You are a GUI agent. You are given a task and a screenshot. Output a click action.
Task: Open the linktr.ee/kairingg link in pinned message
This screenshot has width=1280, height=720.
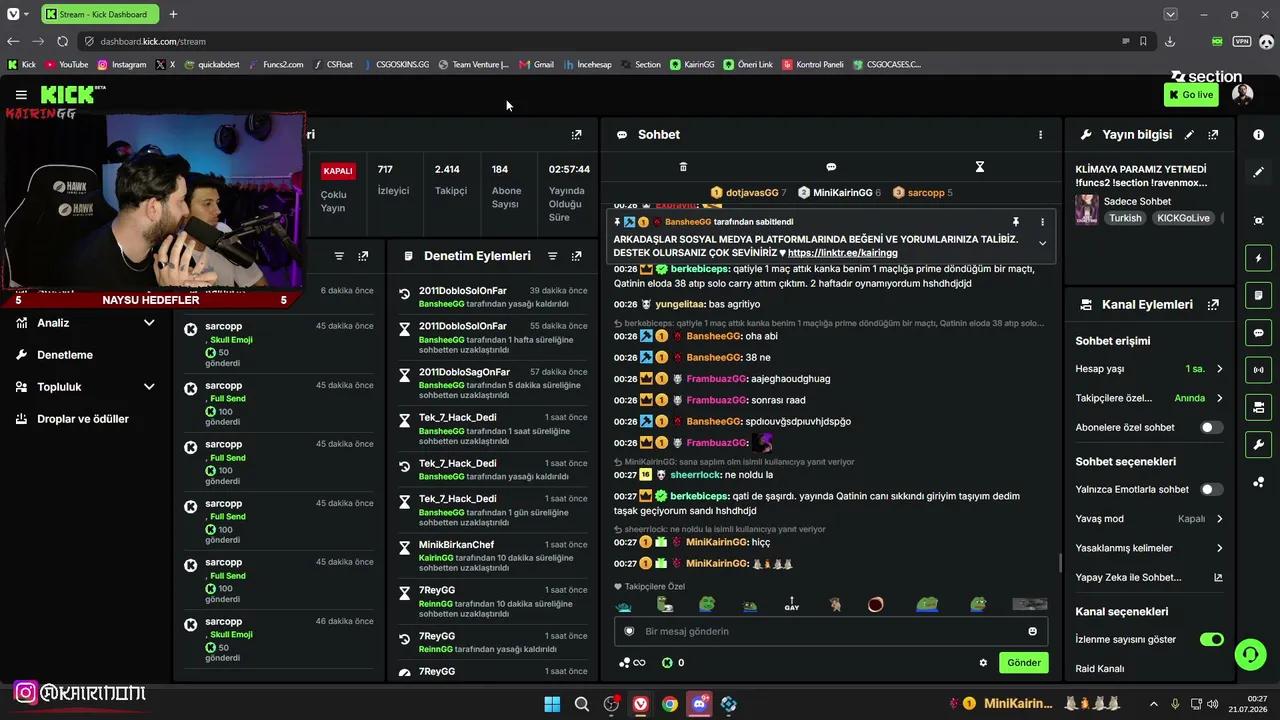pyautogui.click(x=842, y=253)
